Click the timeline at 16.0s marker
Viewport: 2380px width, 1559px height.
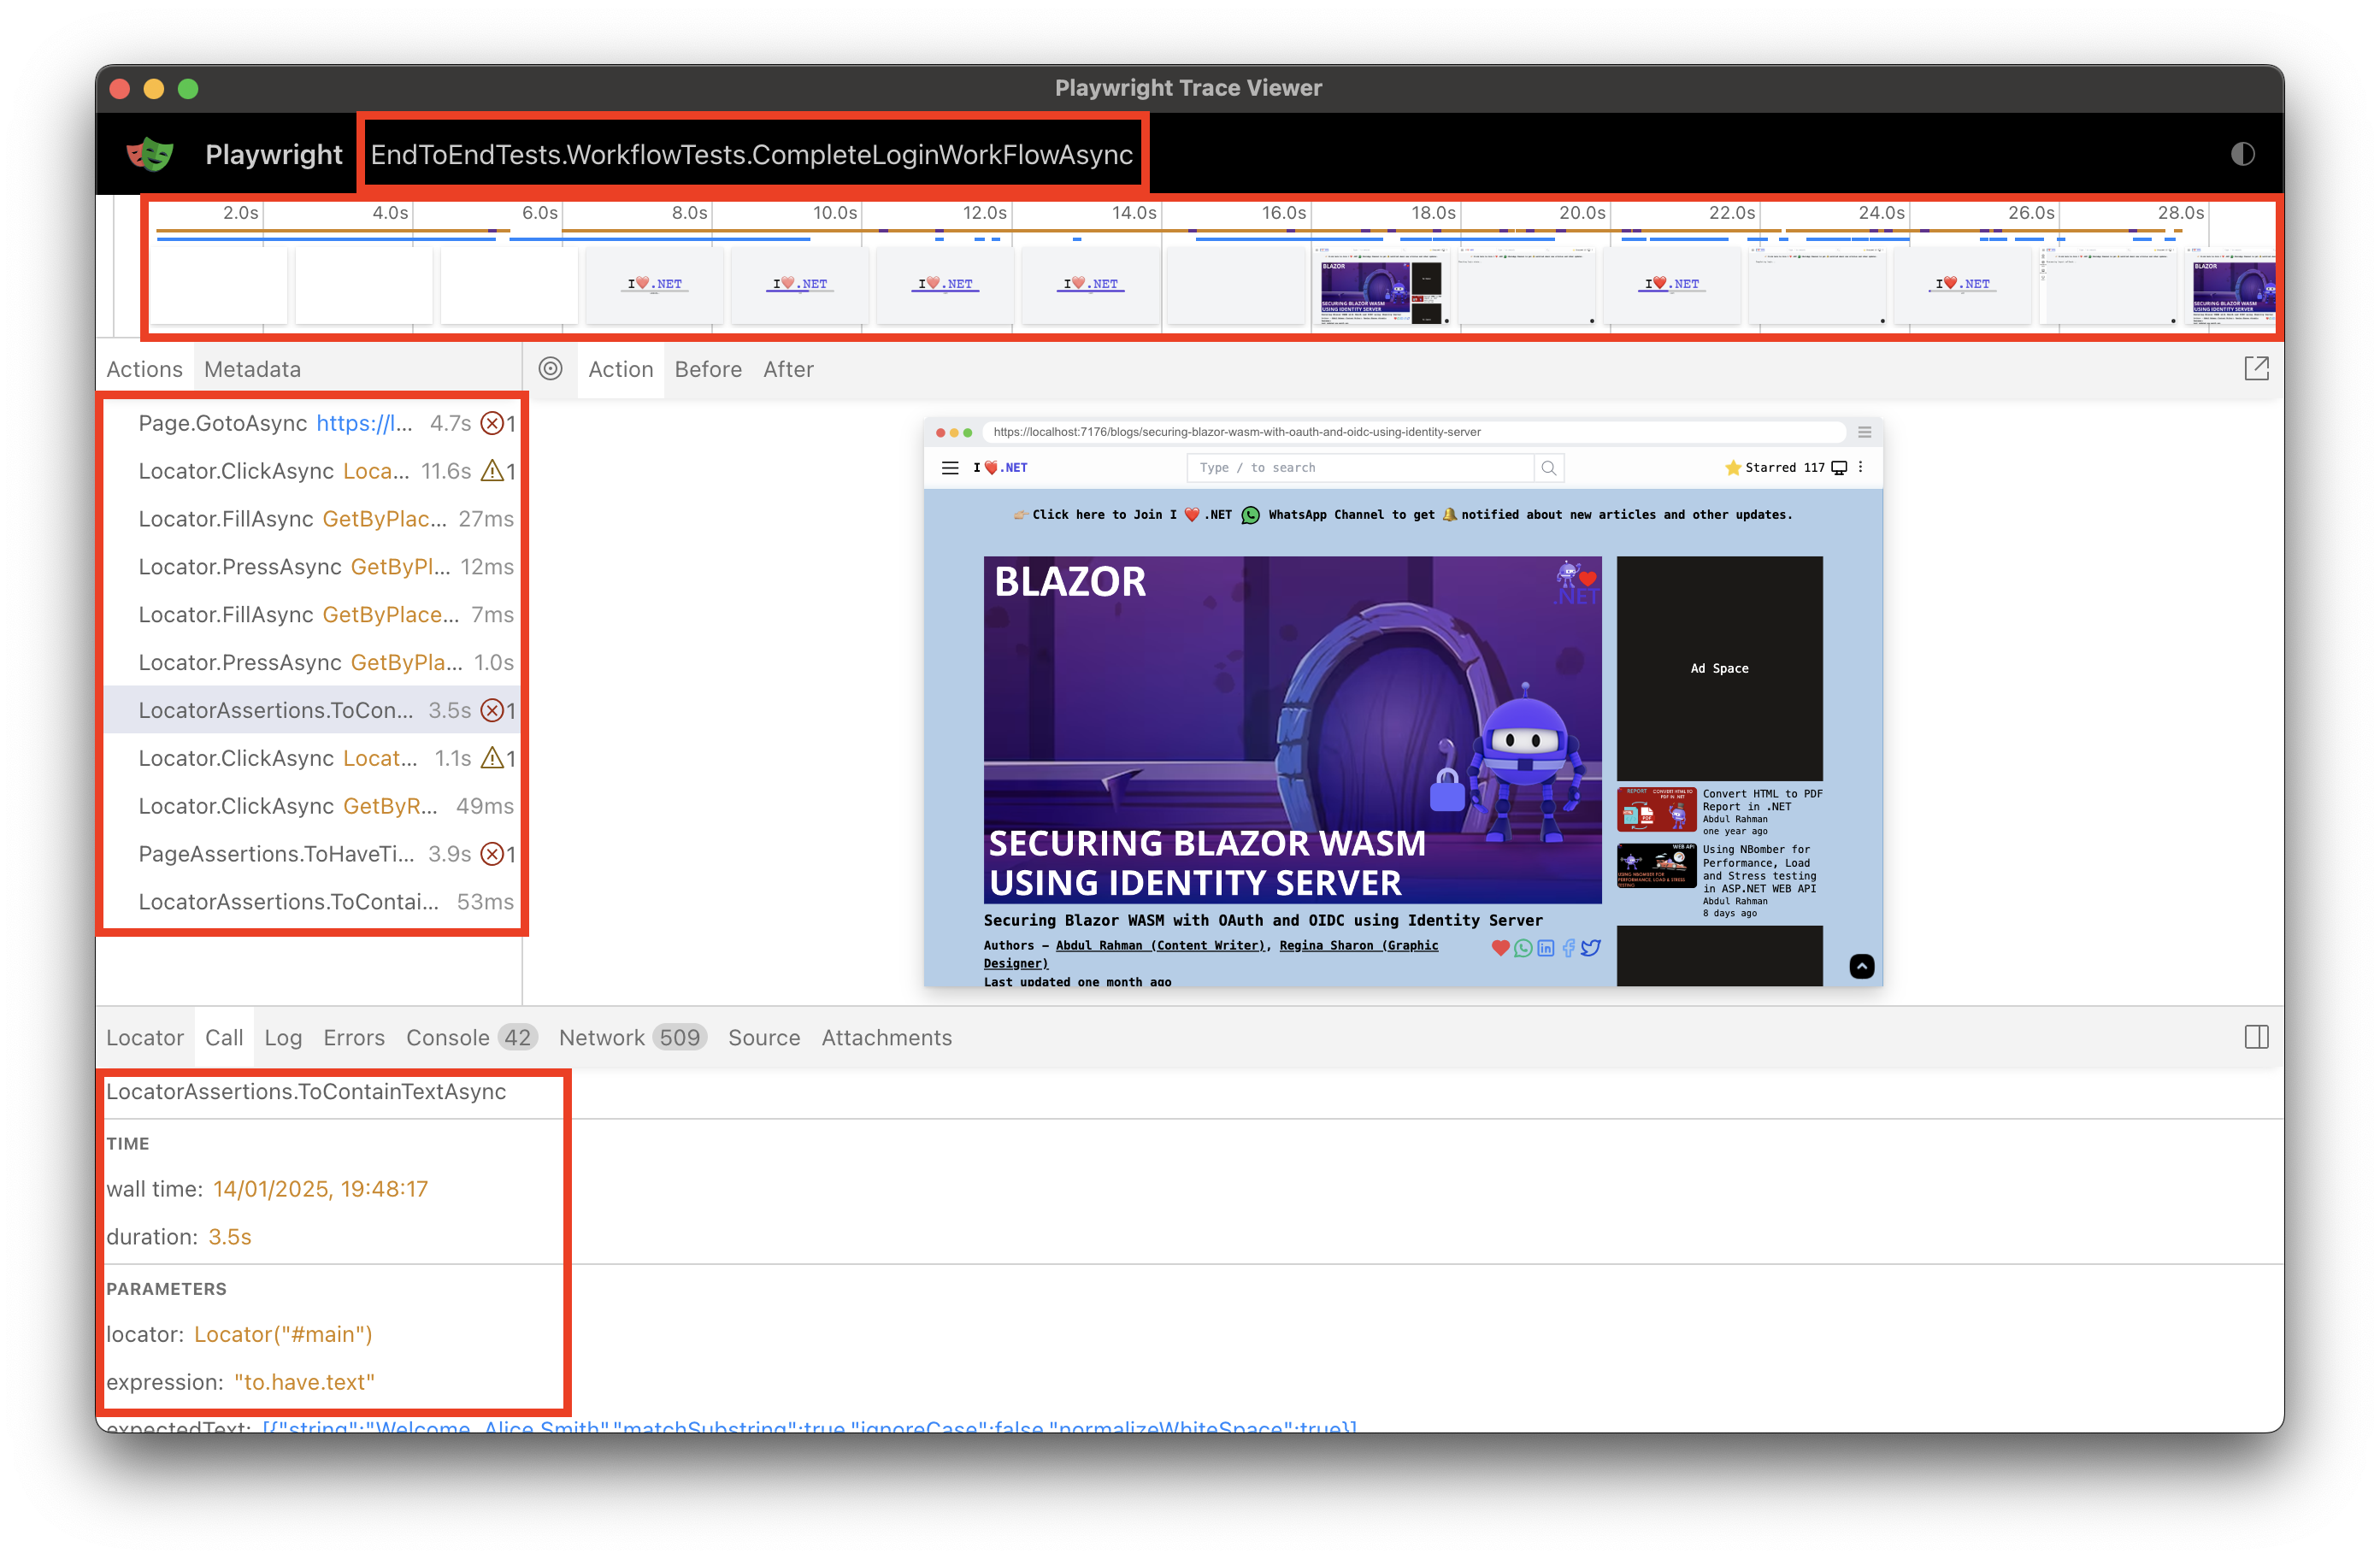click(1284, 213)
